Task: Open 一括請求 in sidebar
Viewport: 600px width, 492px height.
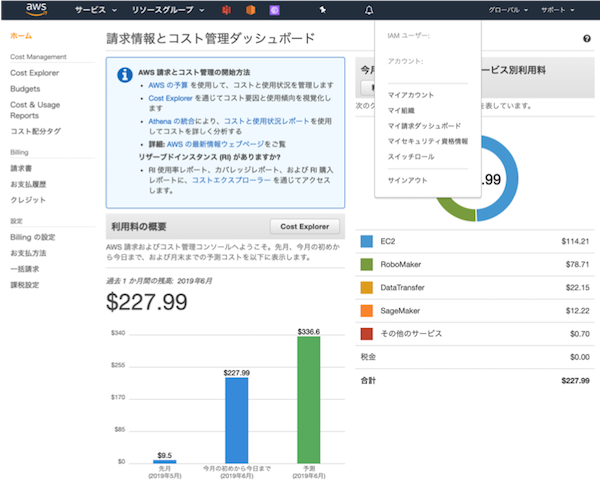Action: (x=24, y=269)
